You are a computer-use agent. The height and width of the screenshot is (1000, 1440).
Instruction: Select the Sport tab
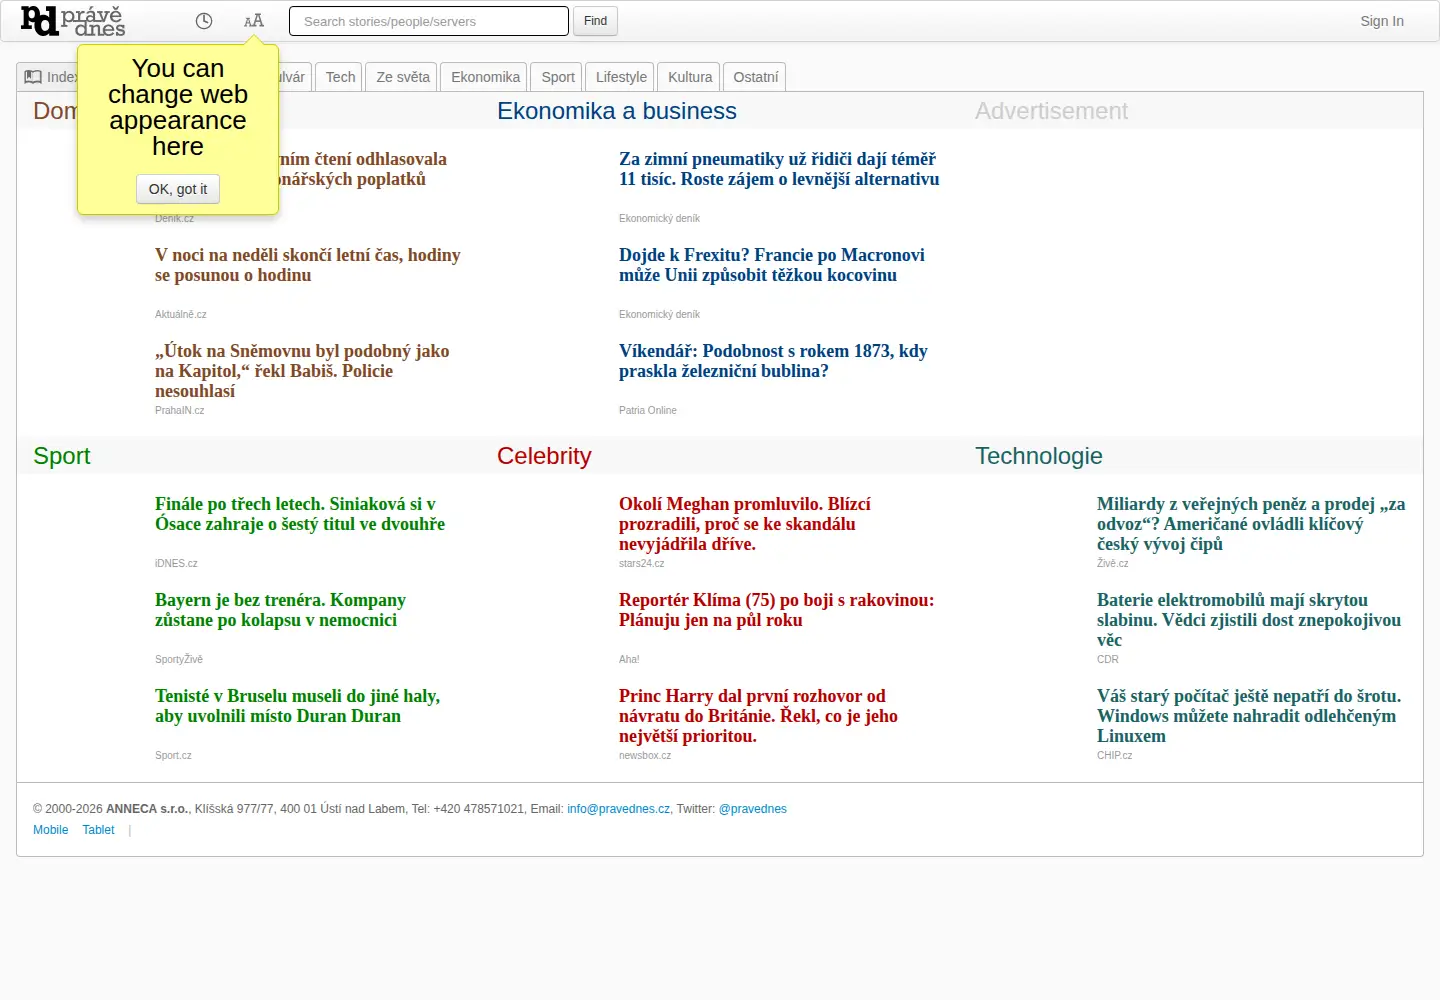click(558, 77)
